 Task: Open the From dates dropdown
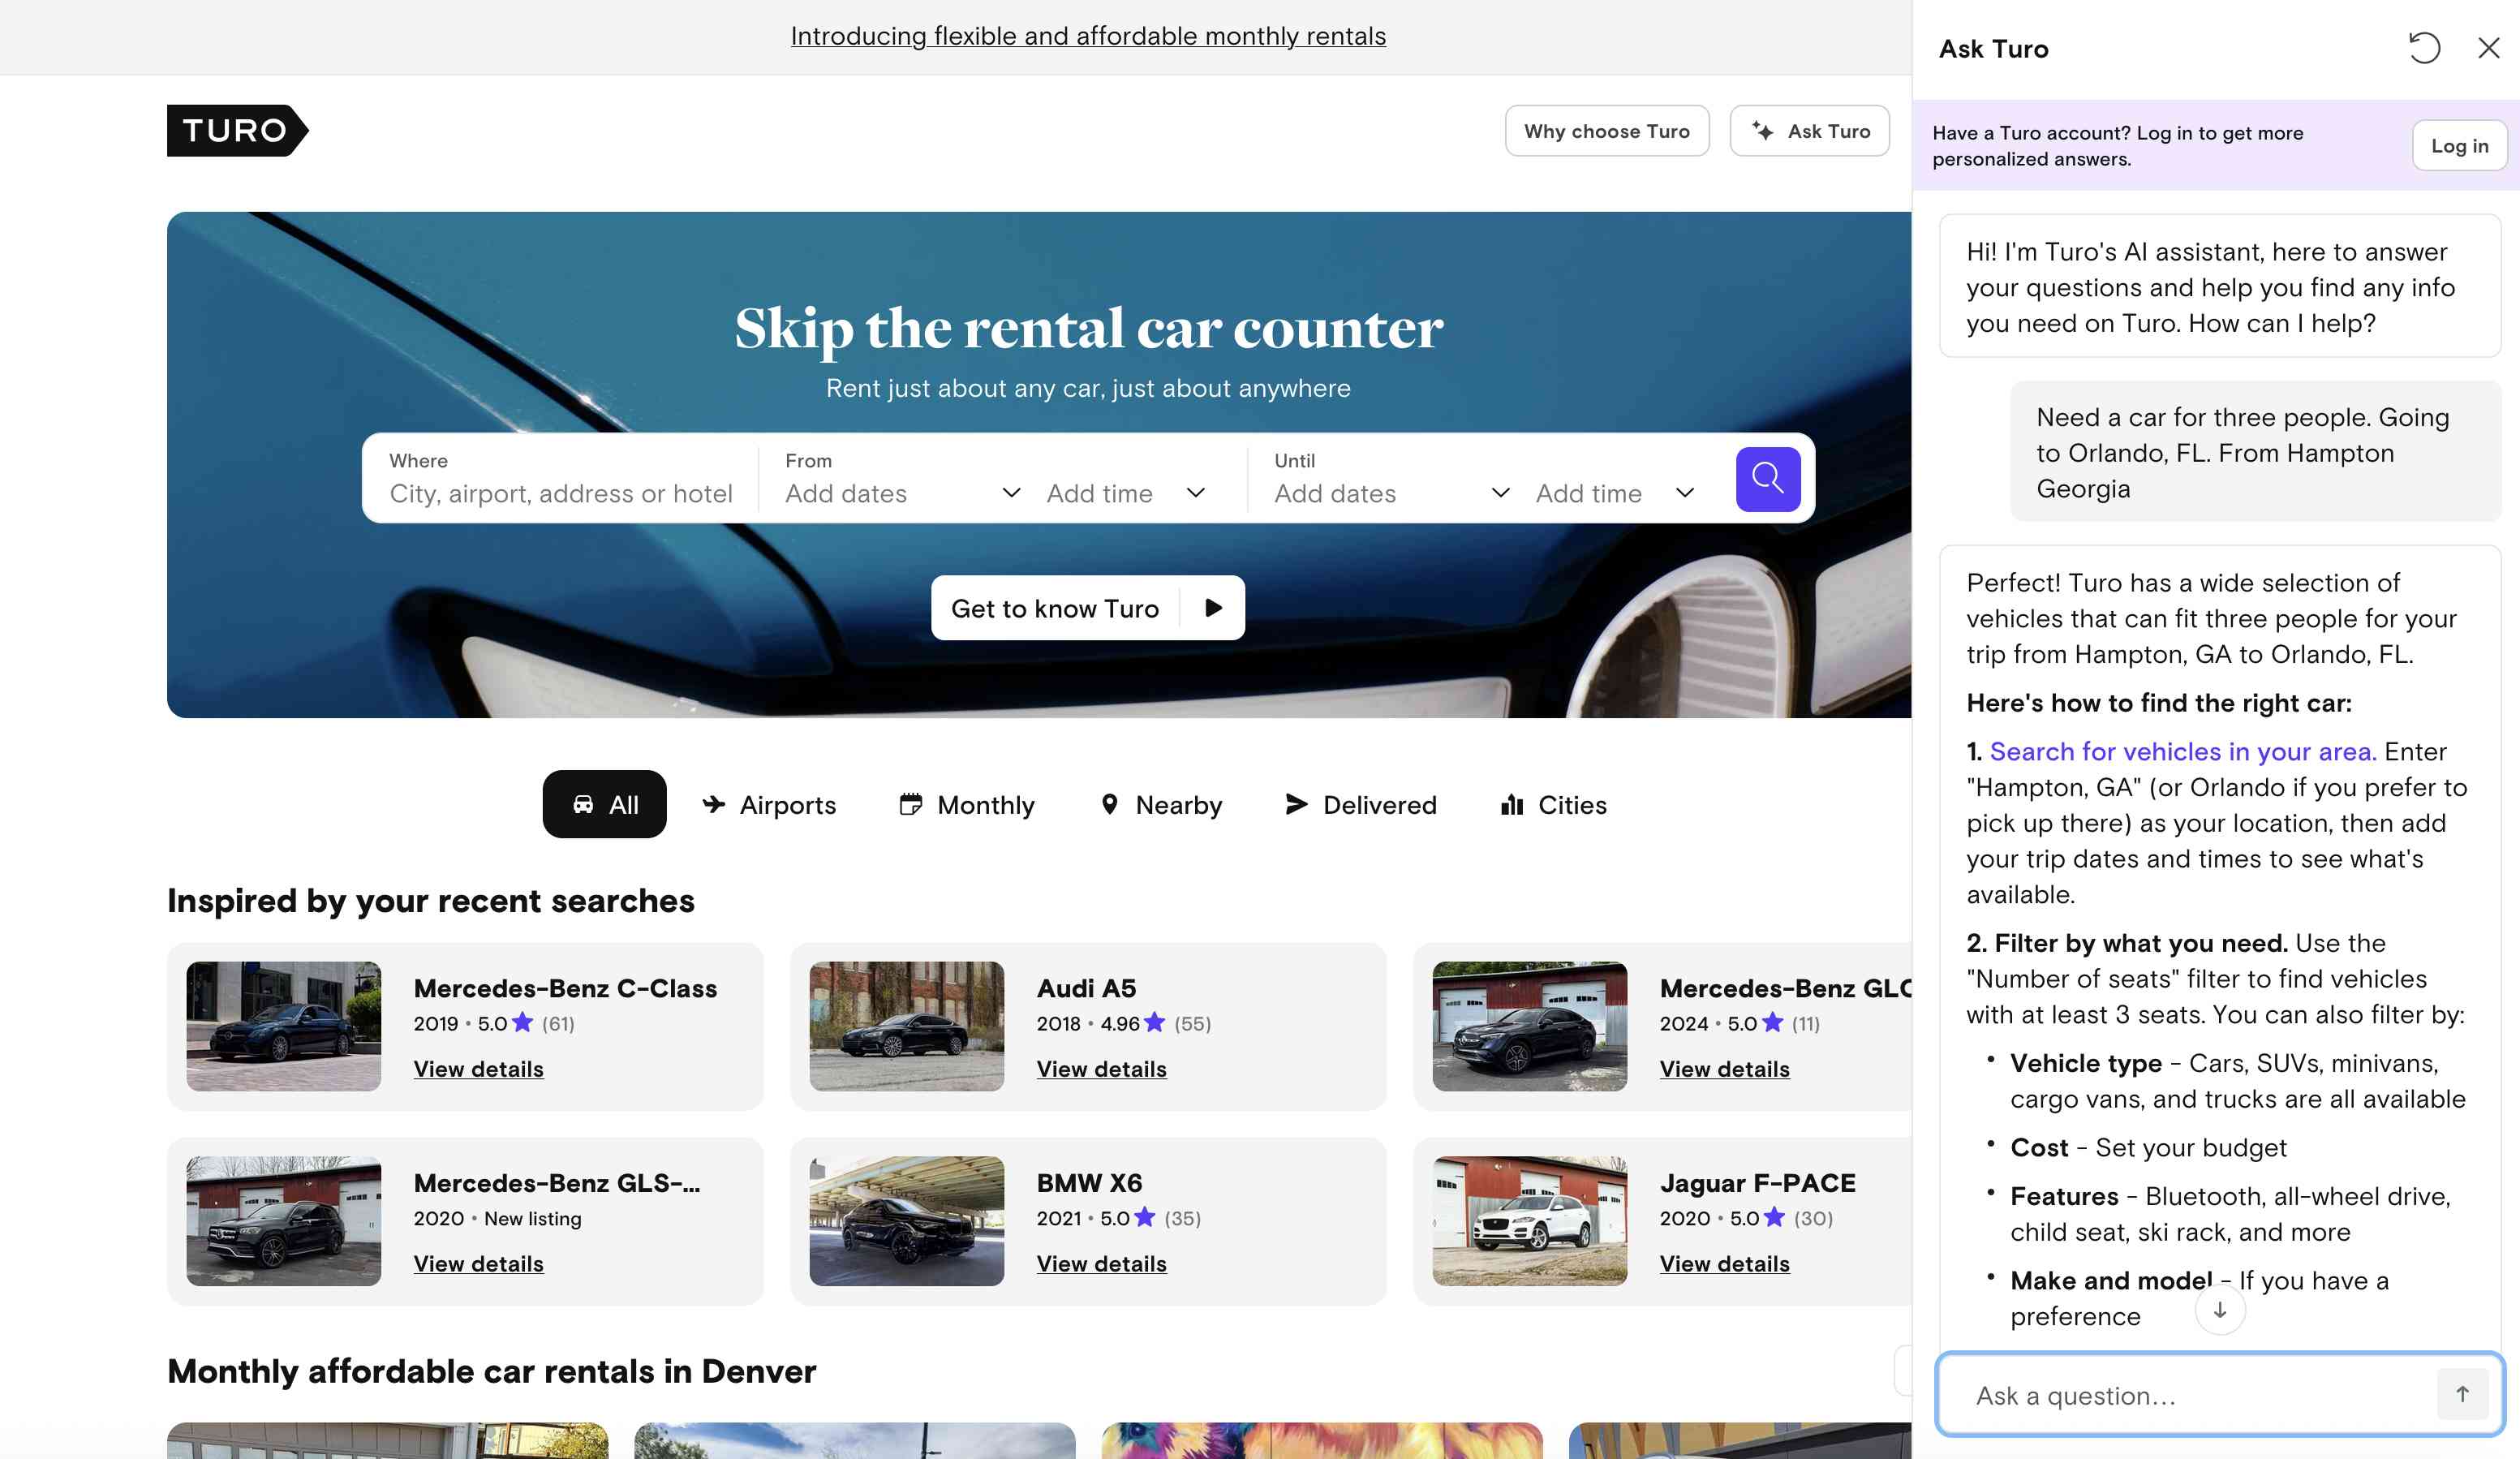[x=903, y=493]
